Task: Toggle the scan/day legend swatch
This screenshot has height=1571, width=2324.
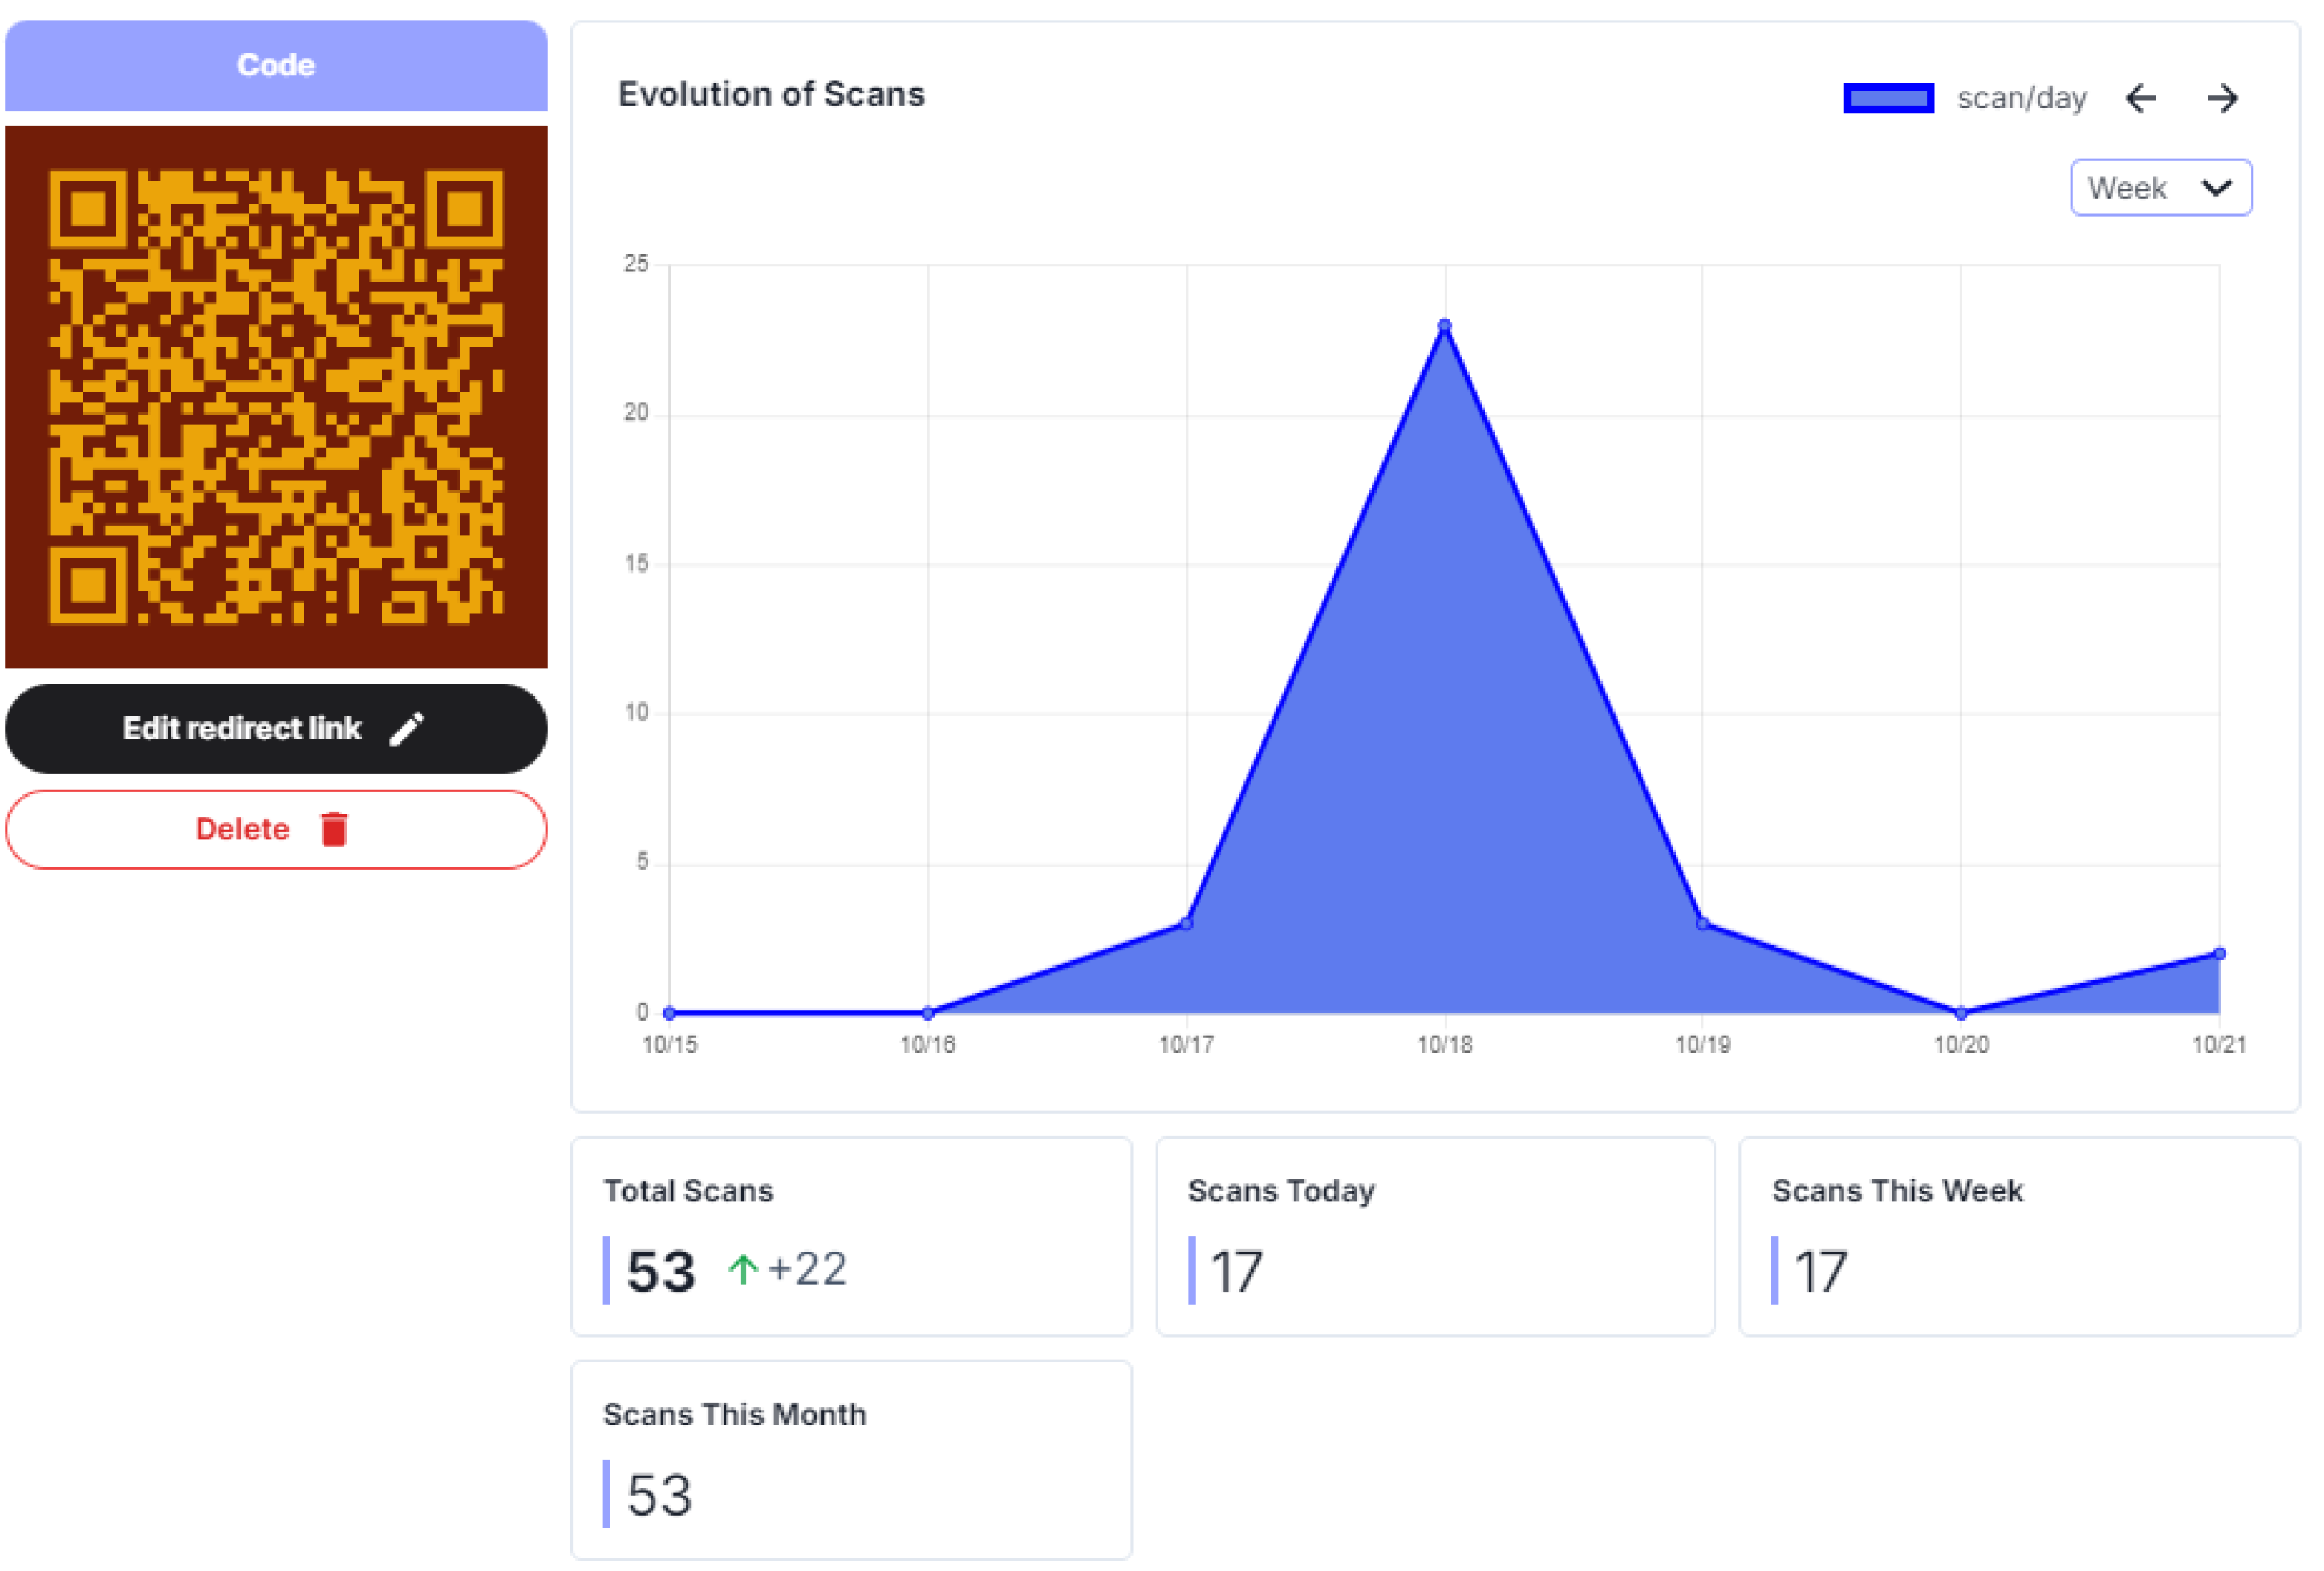Action: 1888,98
